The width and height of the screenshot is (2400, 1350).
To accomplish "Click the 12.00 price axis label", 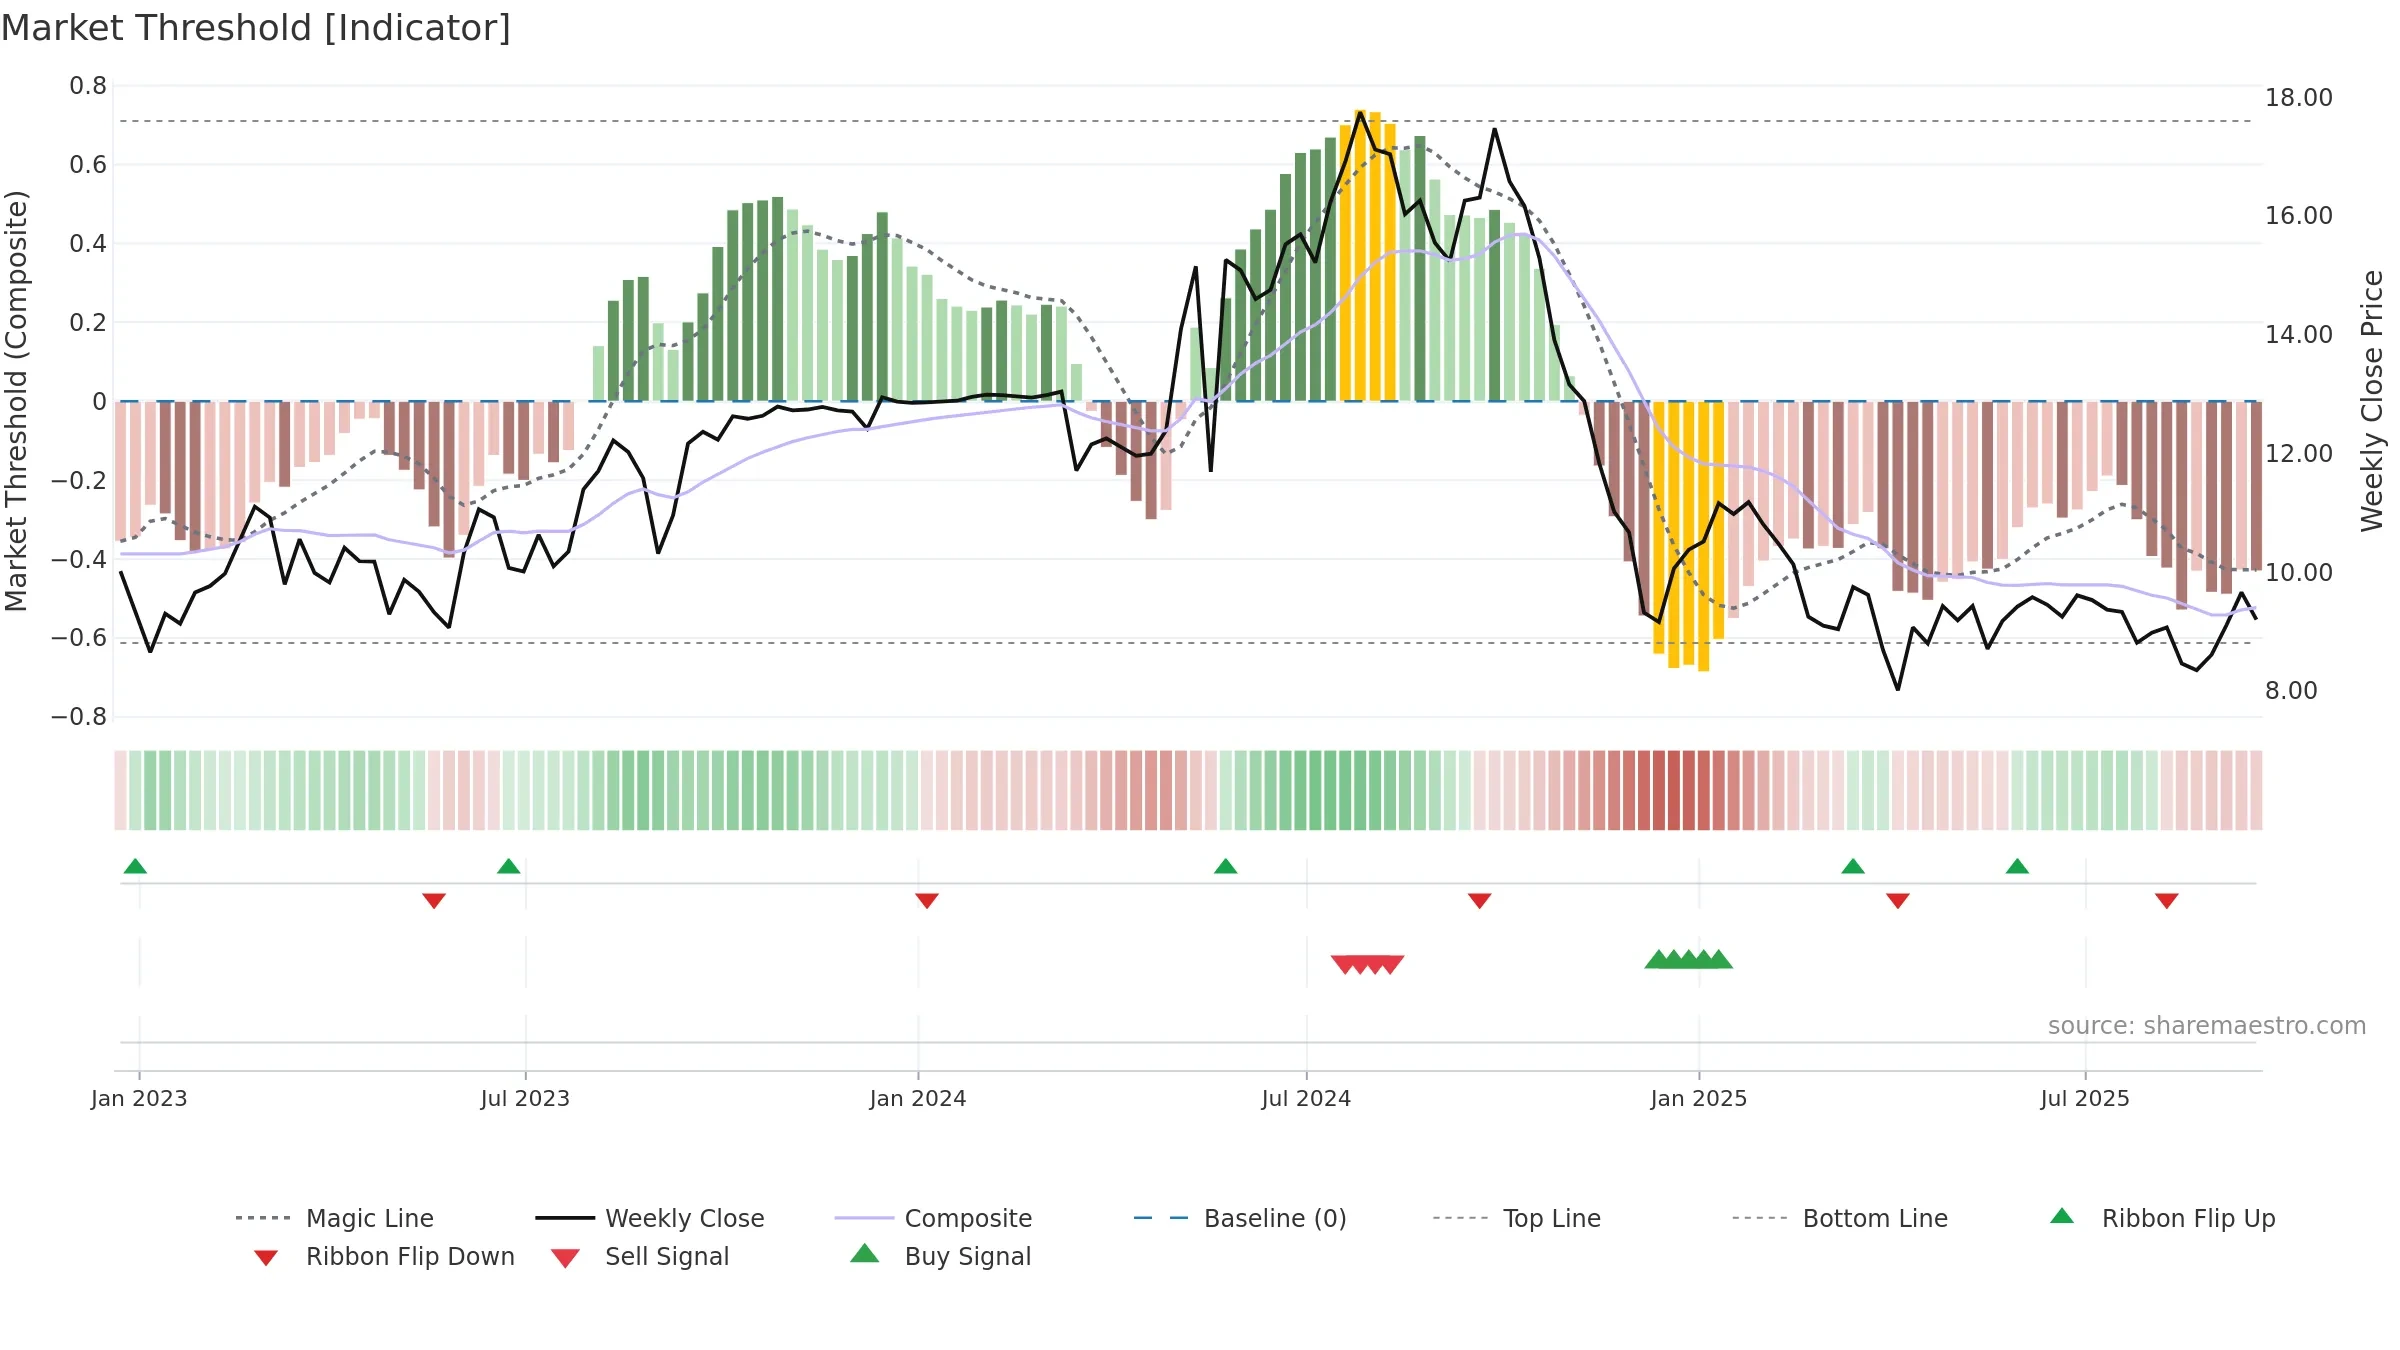I will (2299, 454).
